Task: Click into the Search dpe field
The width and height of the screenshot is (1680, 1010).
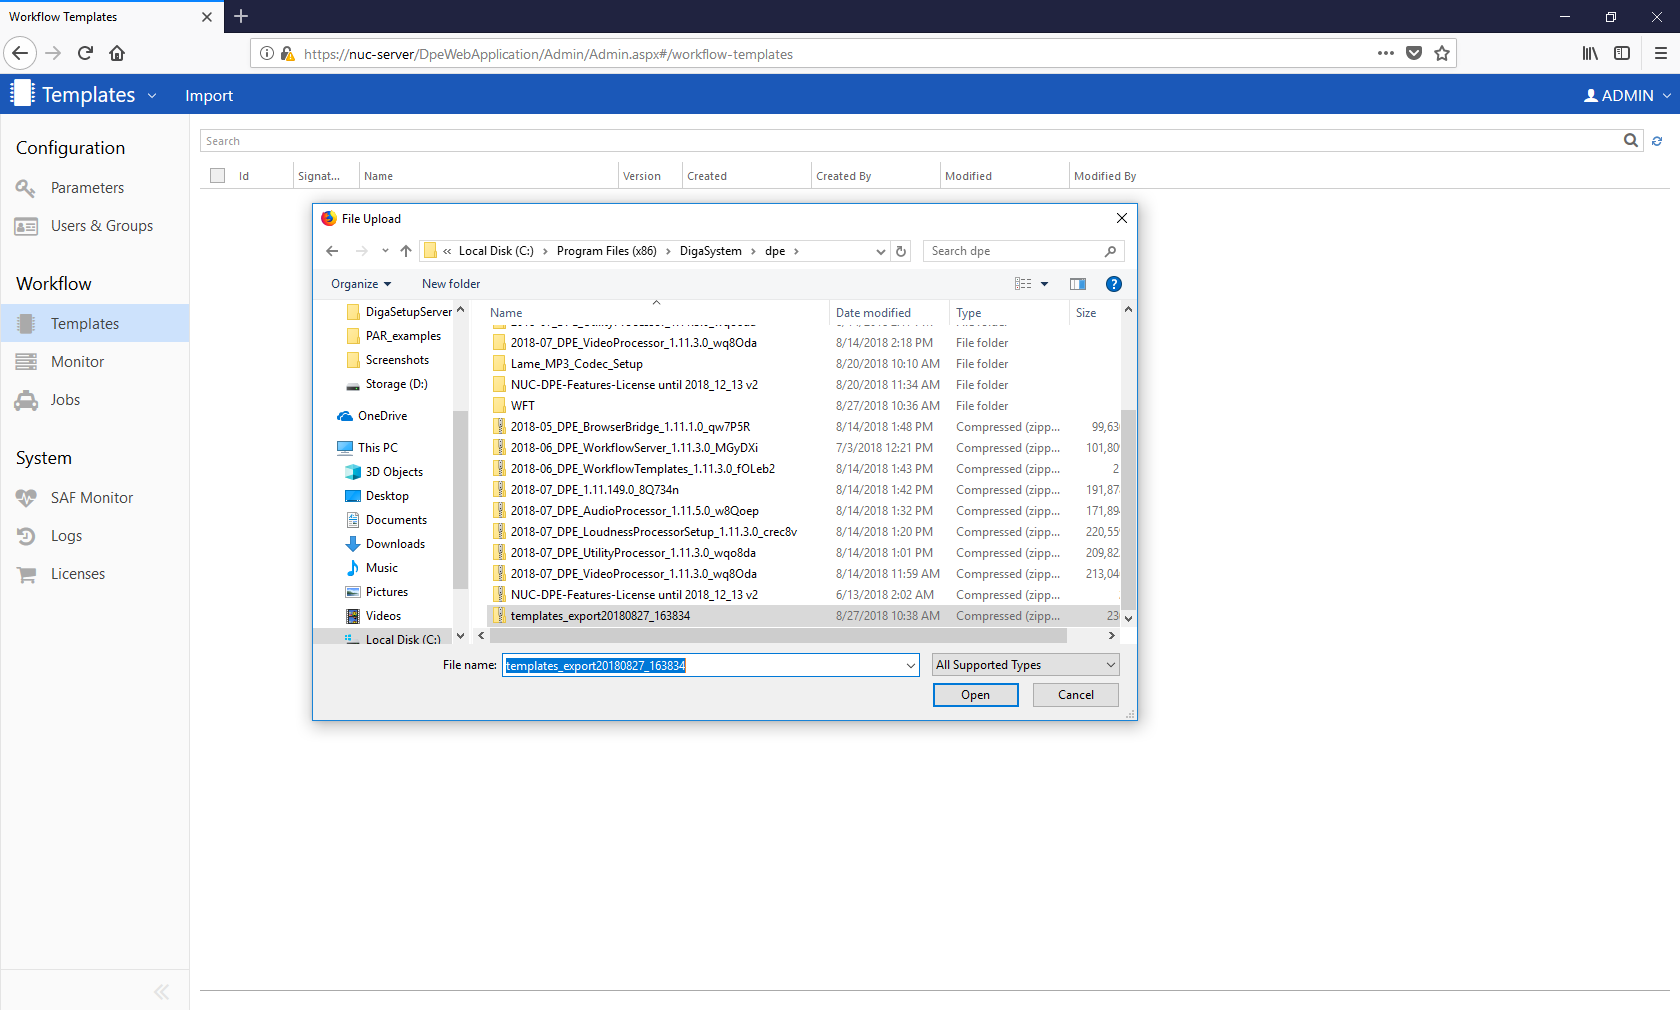Action: pos(1015,251)
